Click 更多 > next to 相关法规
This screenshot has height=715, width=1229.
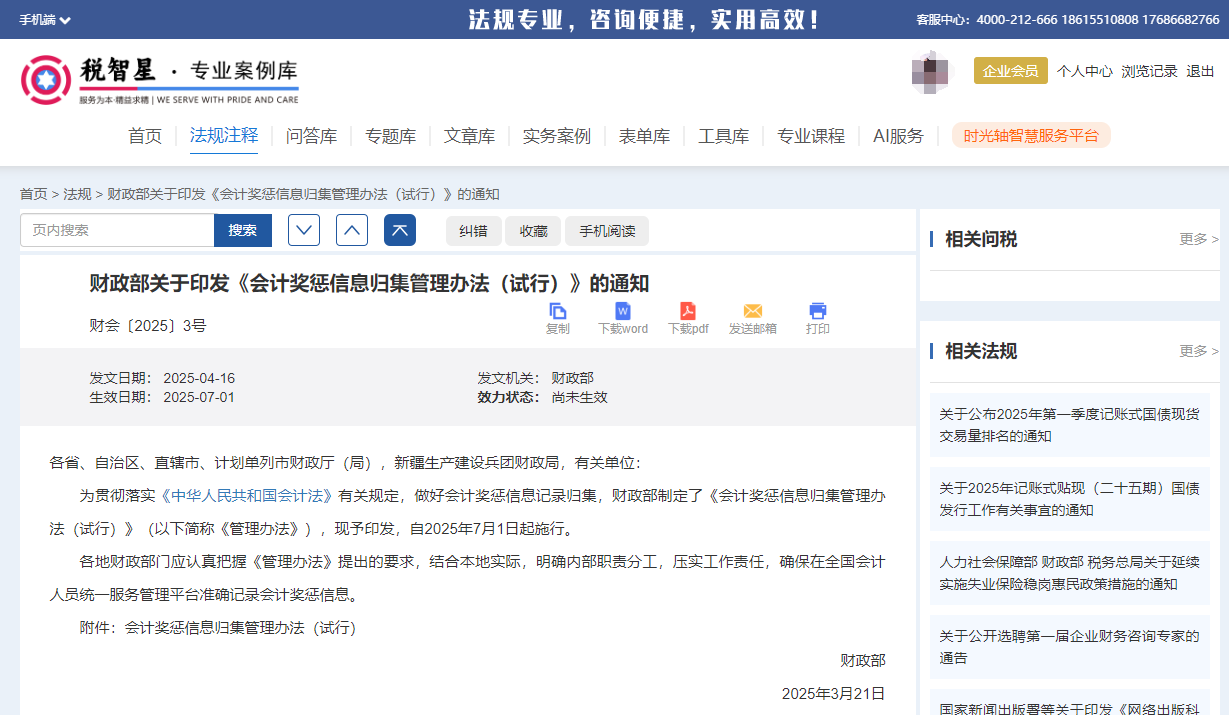pos(1199,351)
